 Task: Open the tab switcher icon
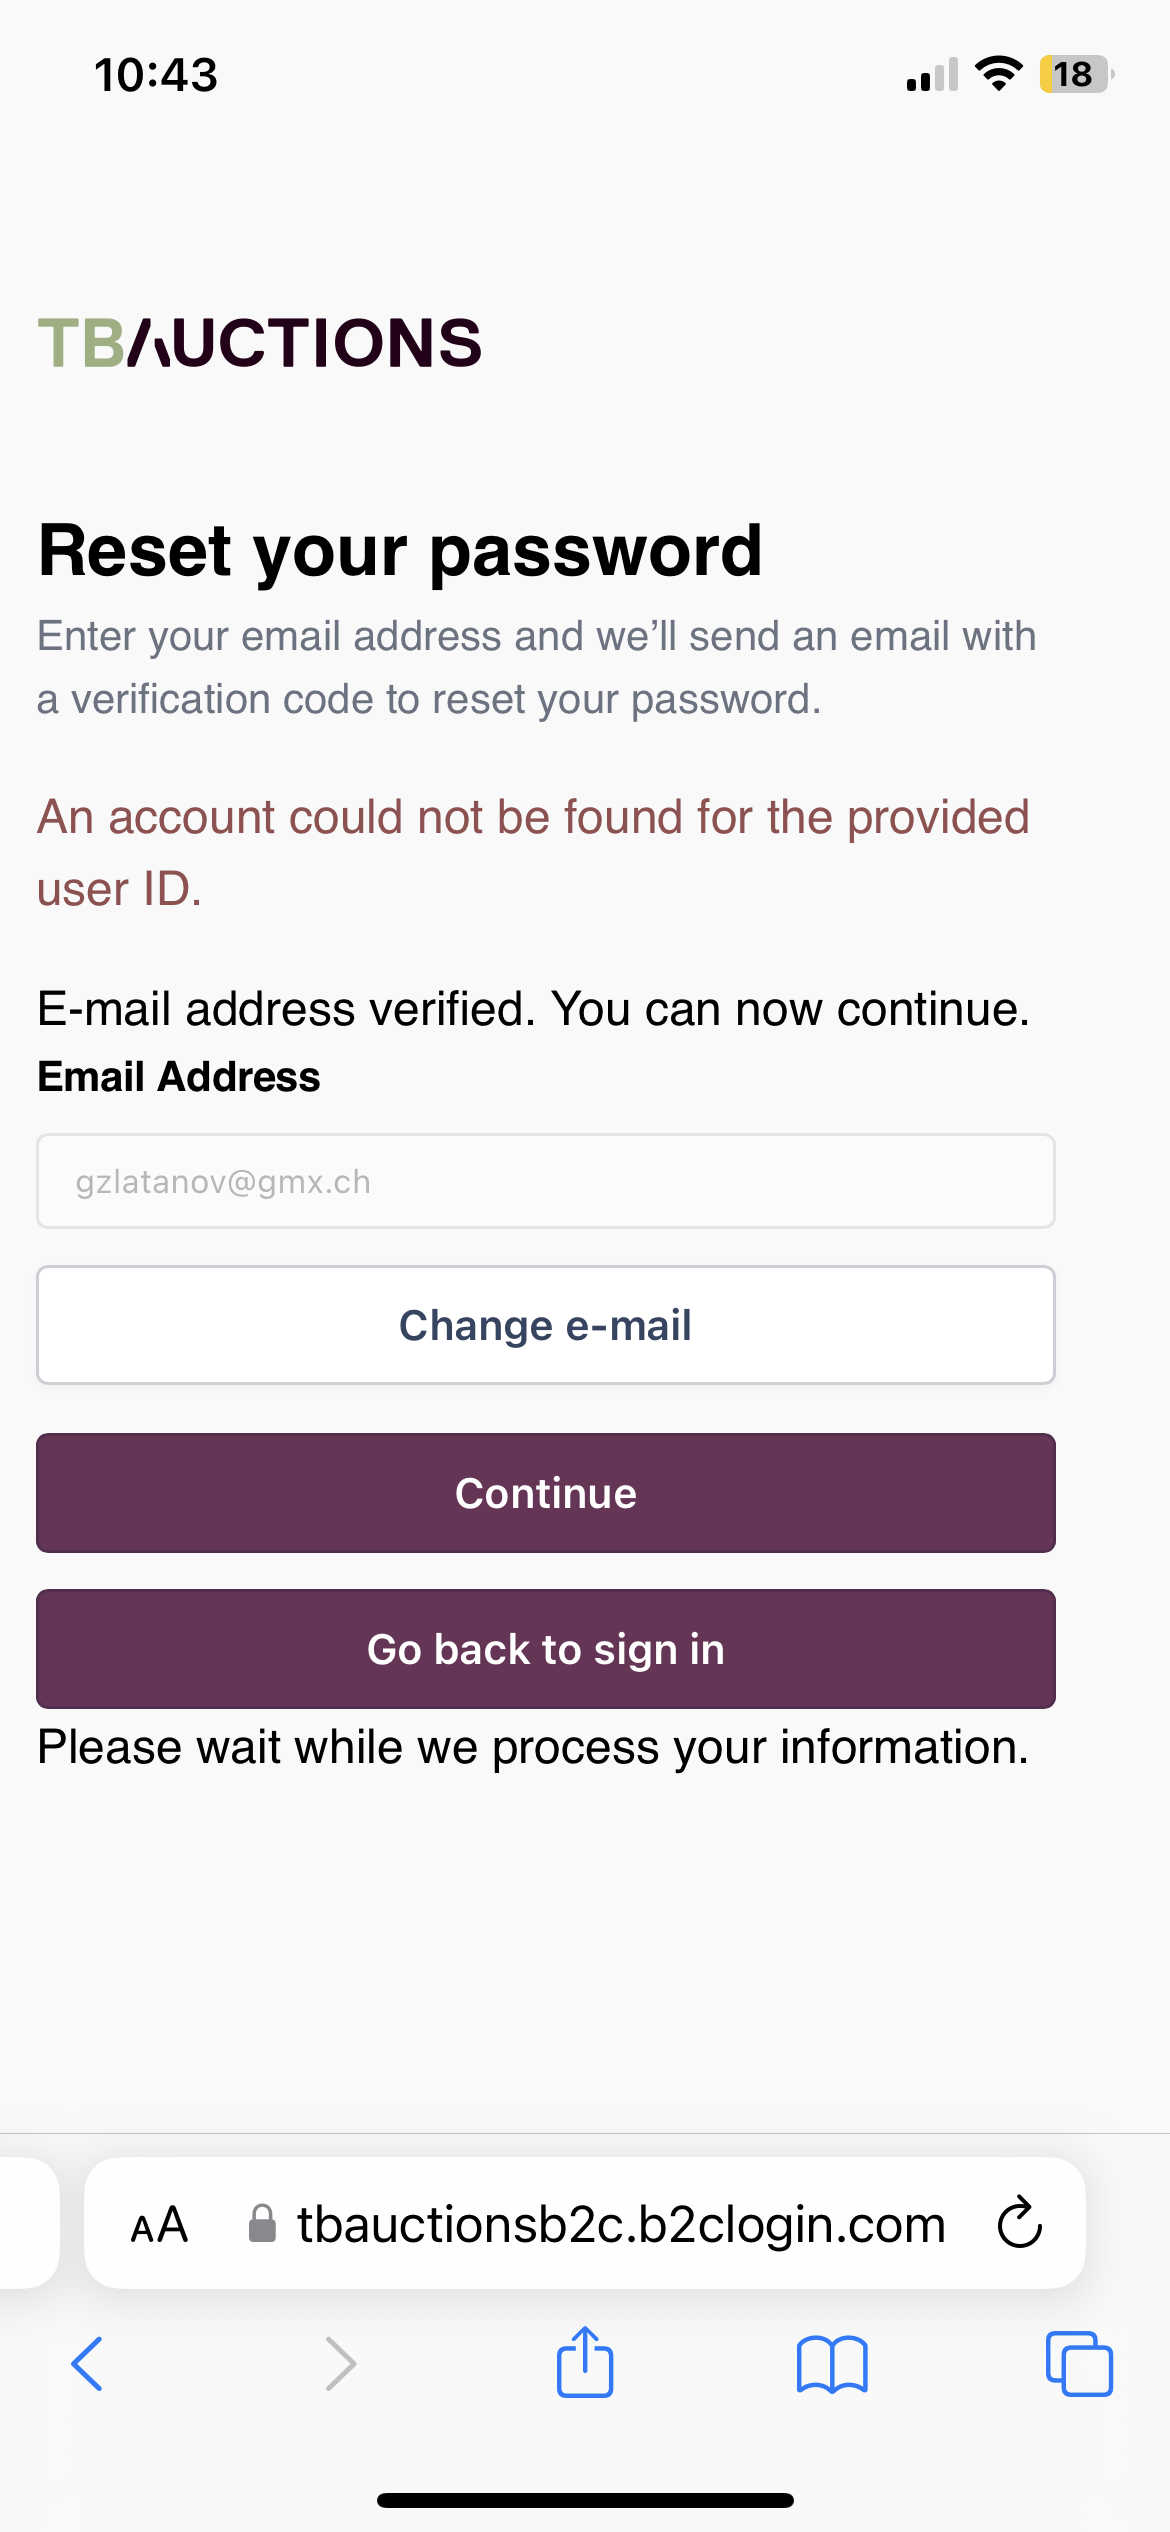pos(1081,2362)
